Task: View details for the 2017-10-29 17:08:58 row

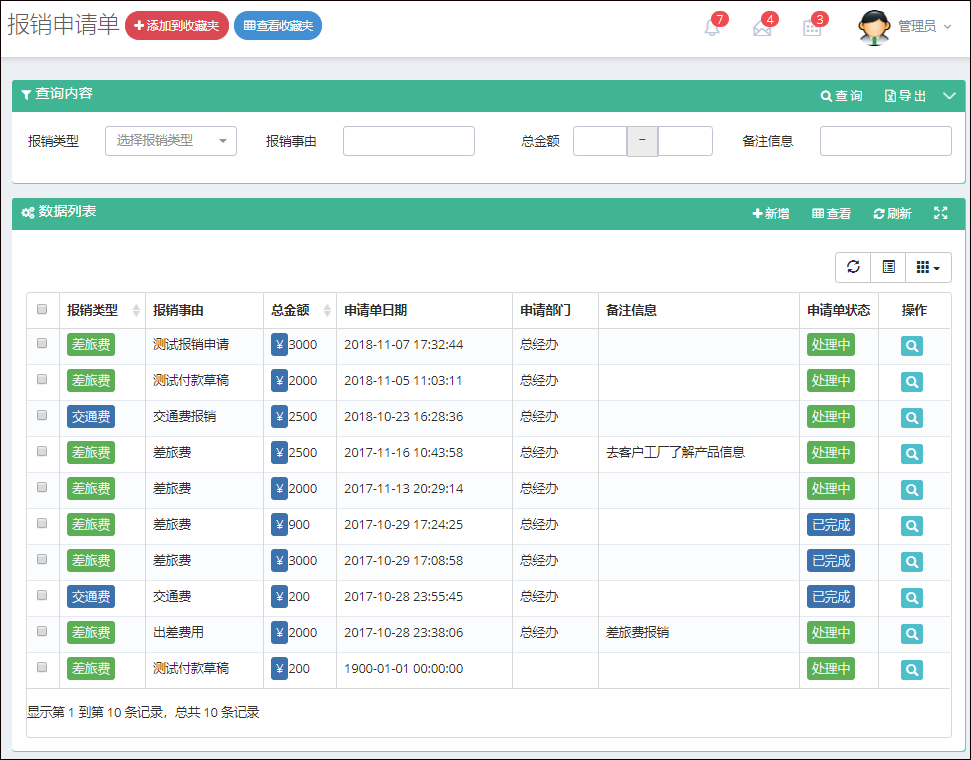Action: pyautogui.click(x=912, y=561)
